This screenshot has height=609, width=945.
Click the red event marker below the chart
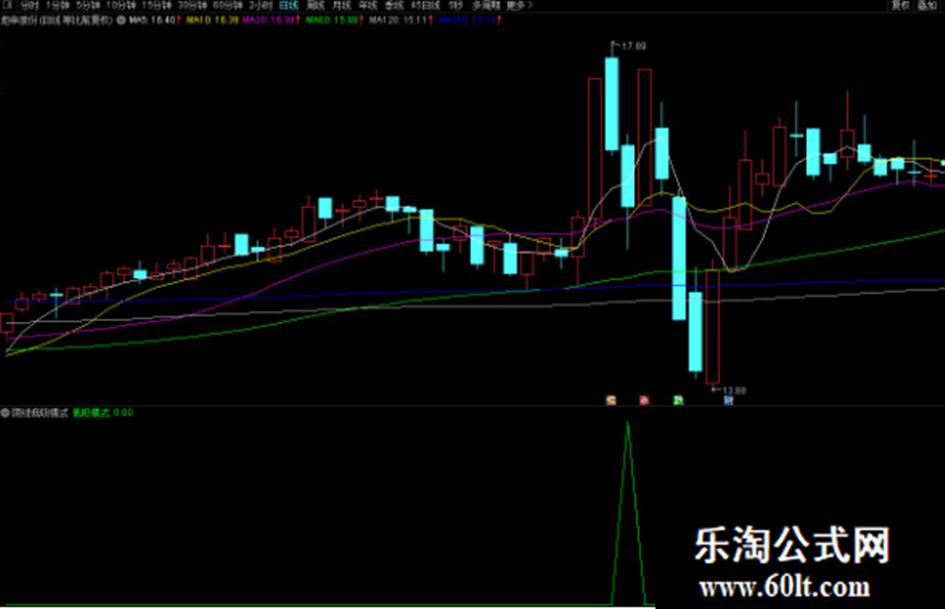[x=644, y=400]
